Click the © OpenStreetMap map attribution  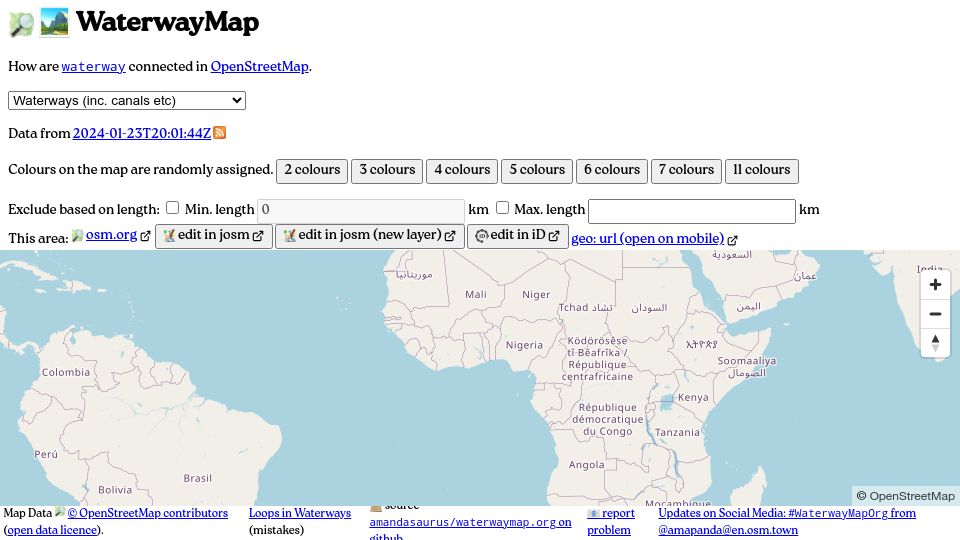point(906,496)
